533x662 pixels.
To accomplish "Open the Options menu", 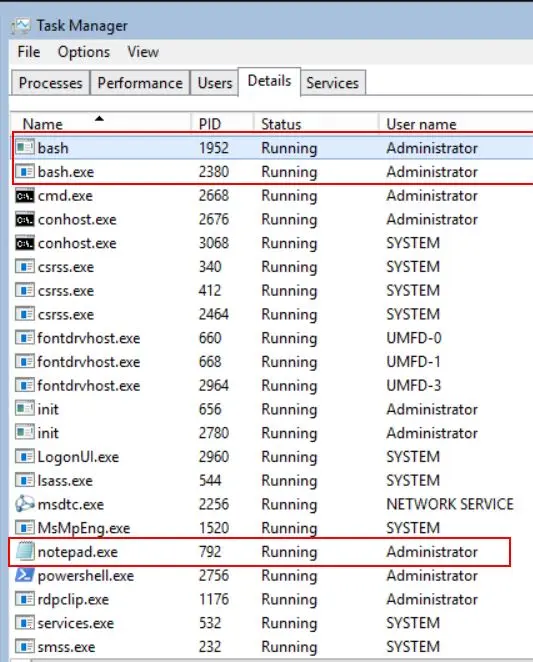I will pyautogui.click(x=84, y=52).
